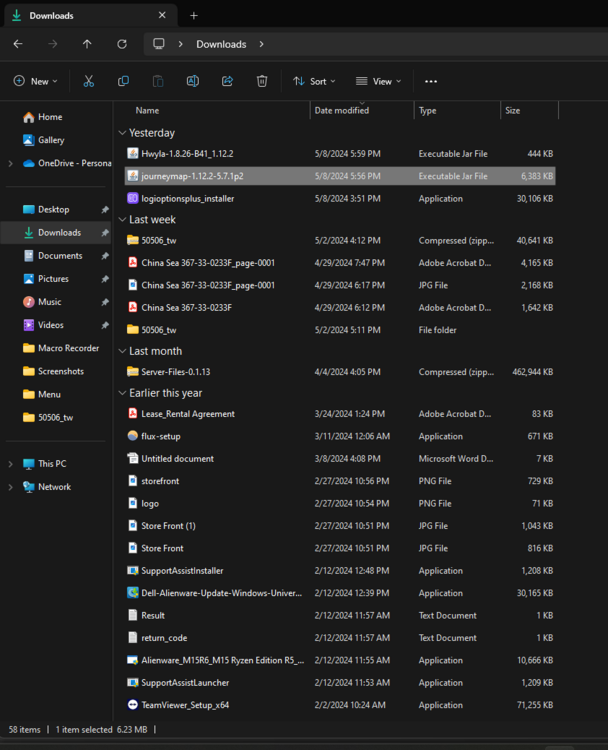
Task: Select the TeamViewer_Setup_x64 file
Action: (x=185, y=705)
